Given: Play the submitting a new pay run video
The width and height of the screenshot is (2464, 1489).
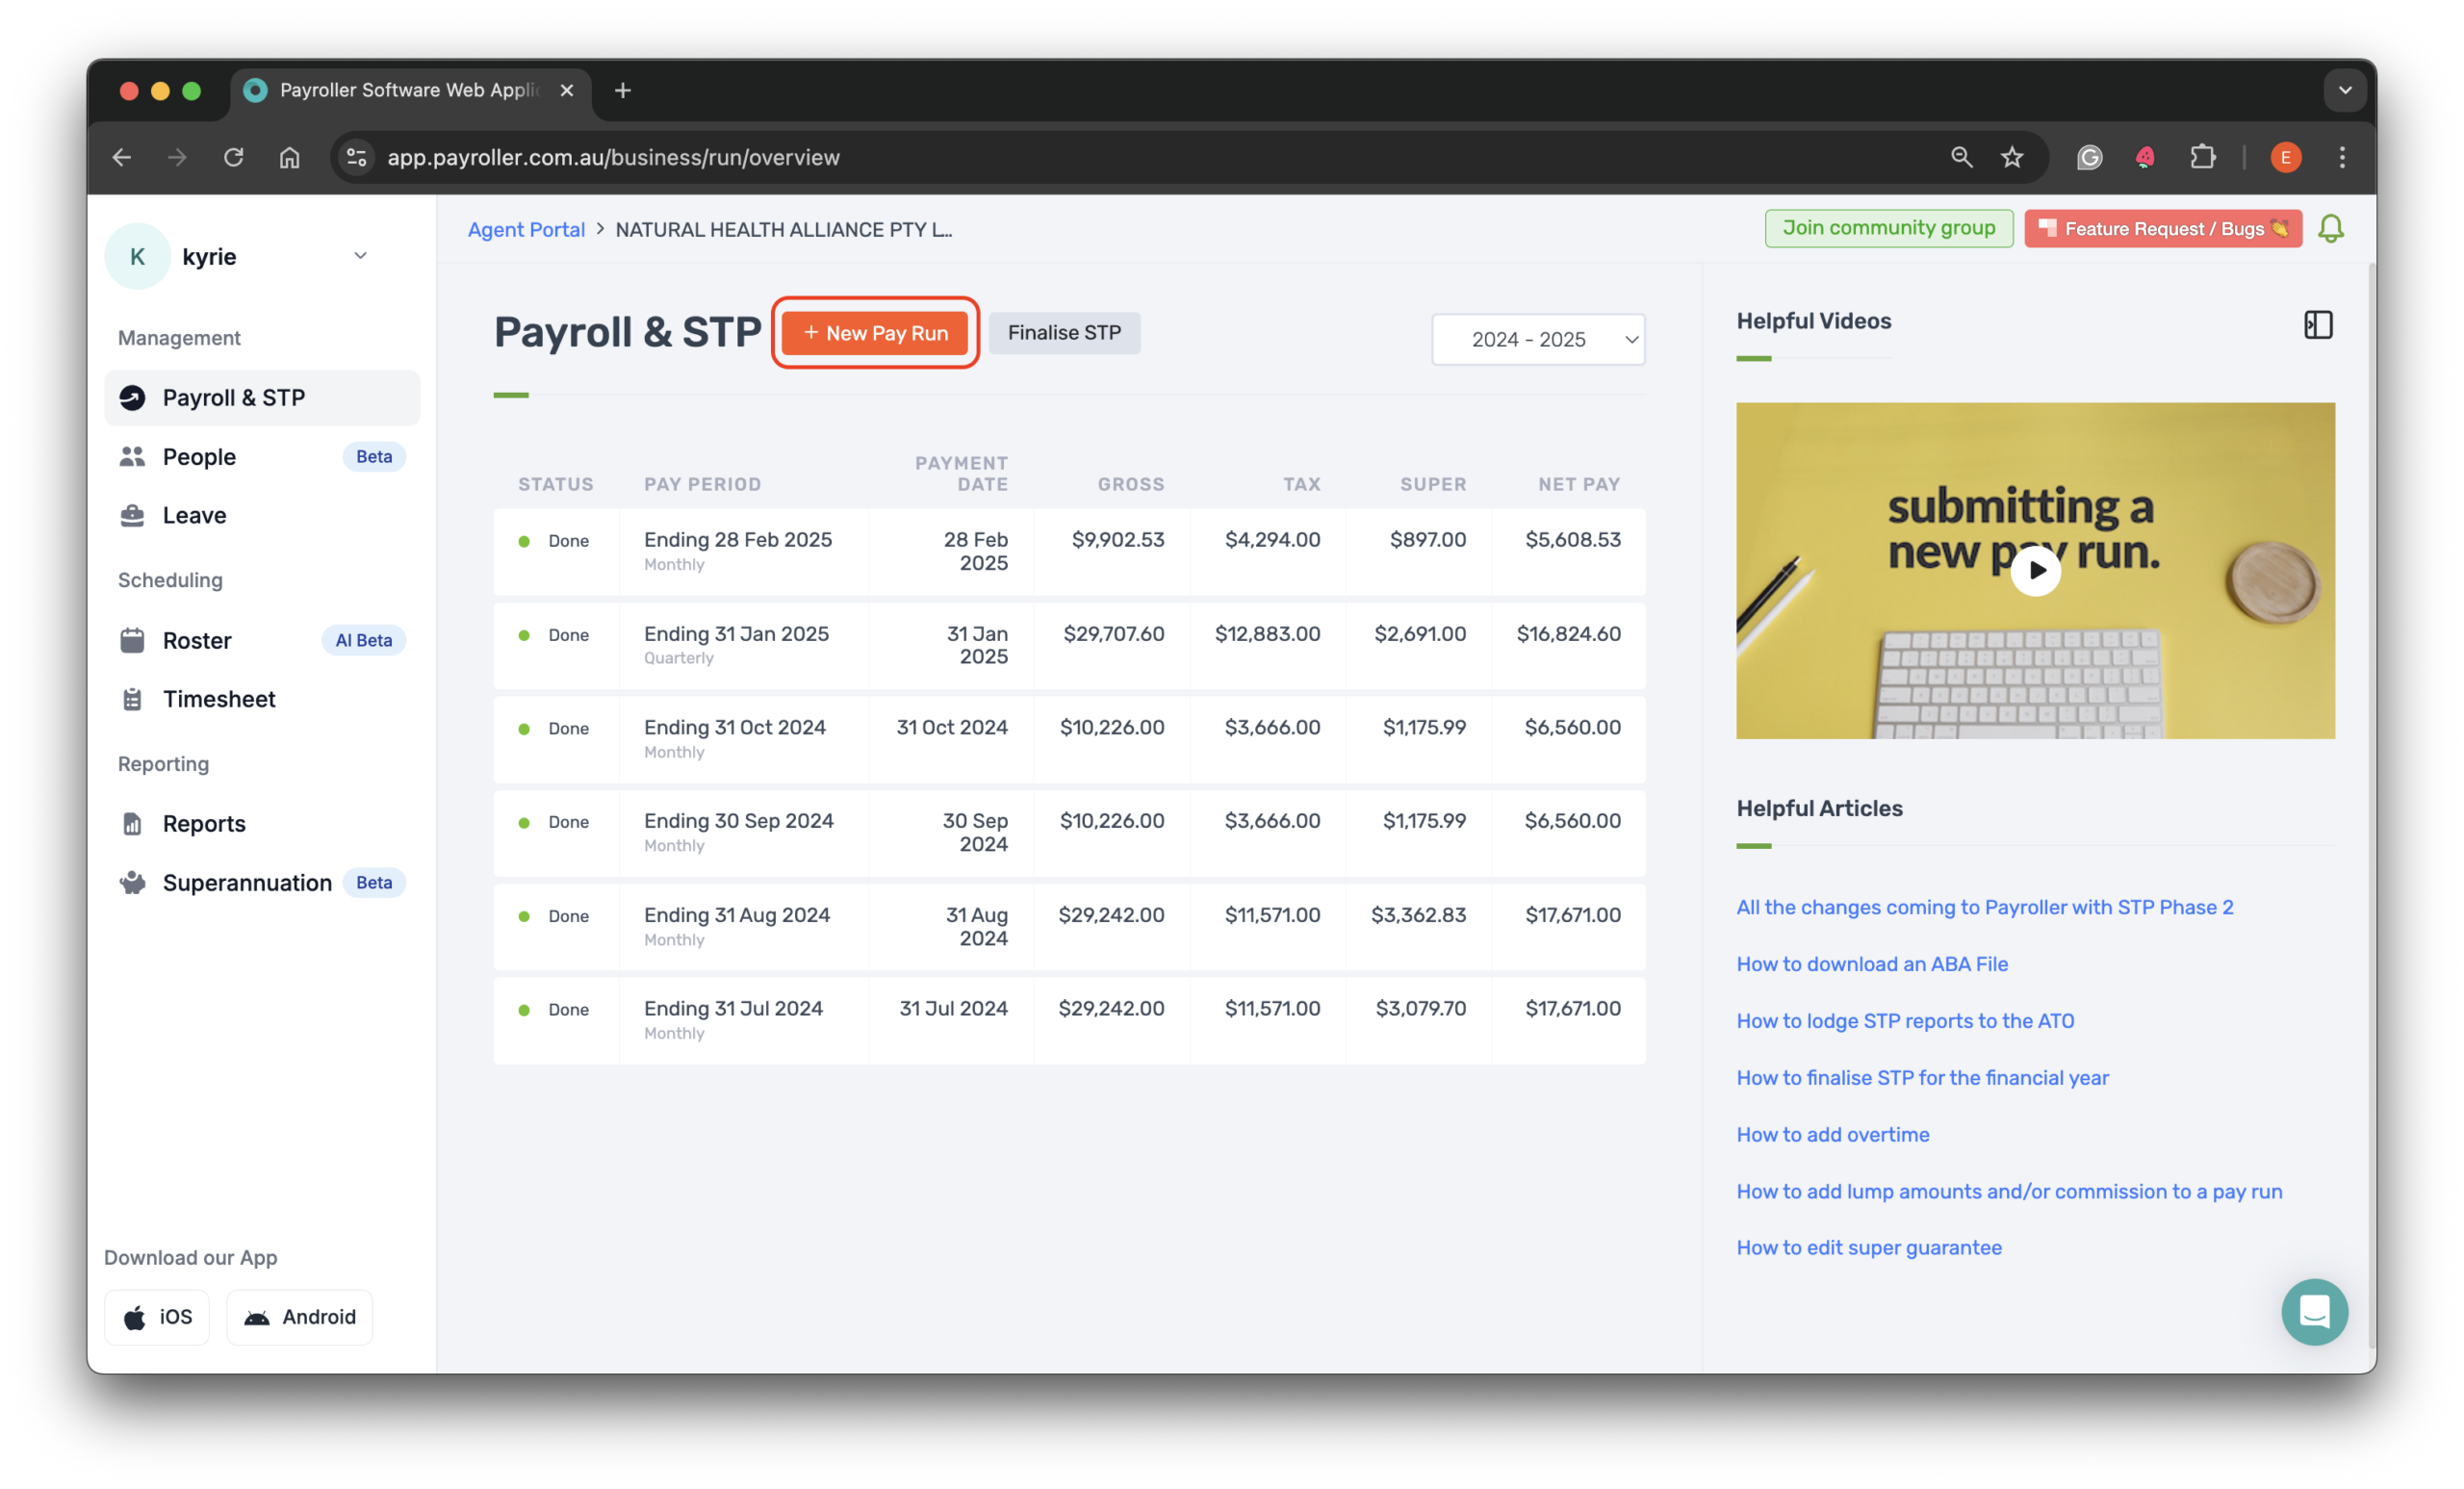Looking at the screenshot, I should [2035, 570].
